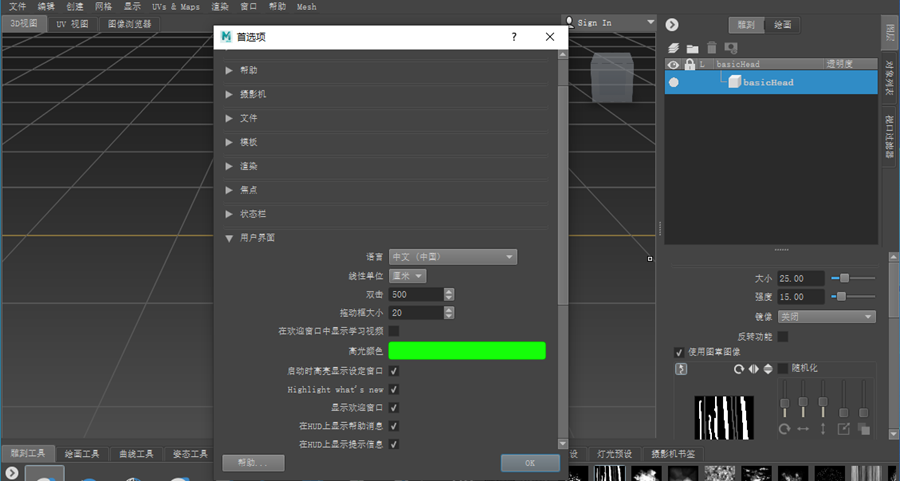Collapse the 用户界面 preferences section
Screen dimensions: 900x481
(229, 238)
